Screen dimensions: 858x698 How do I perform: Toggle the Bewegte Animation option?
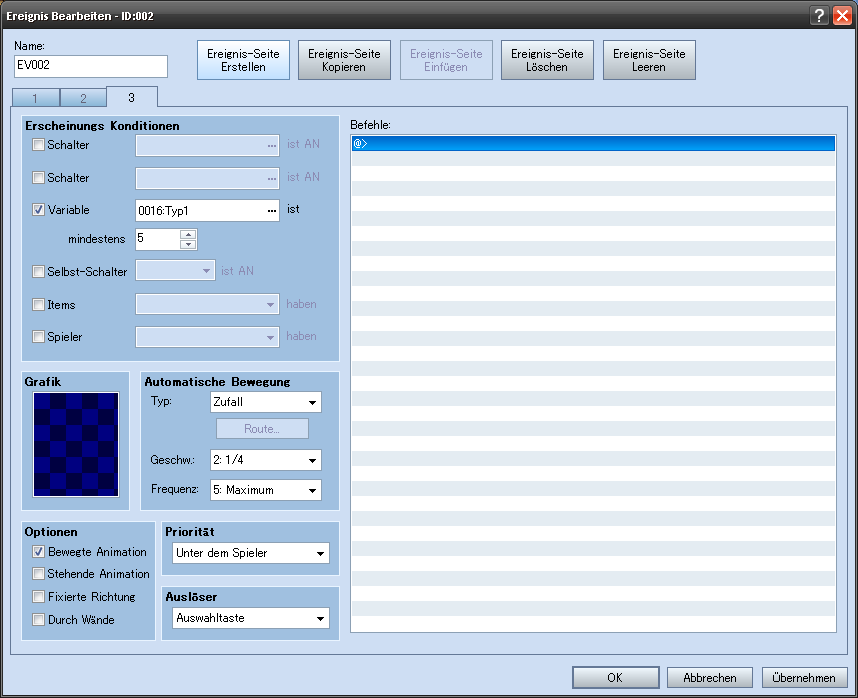tap(39, 552)
